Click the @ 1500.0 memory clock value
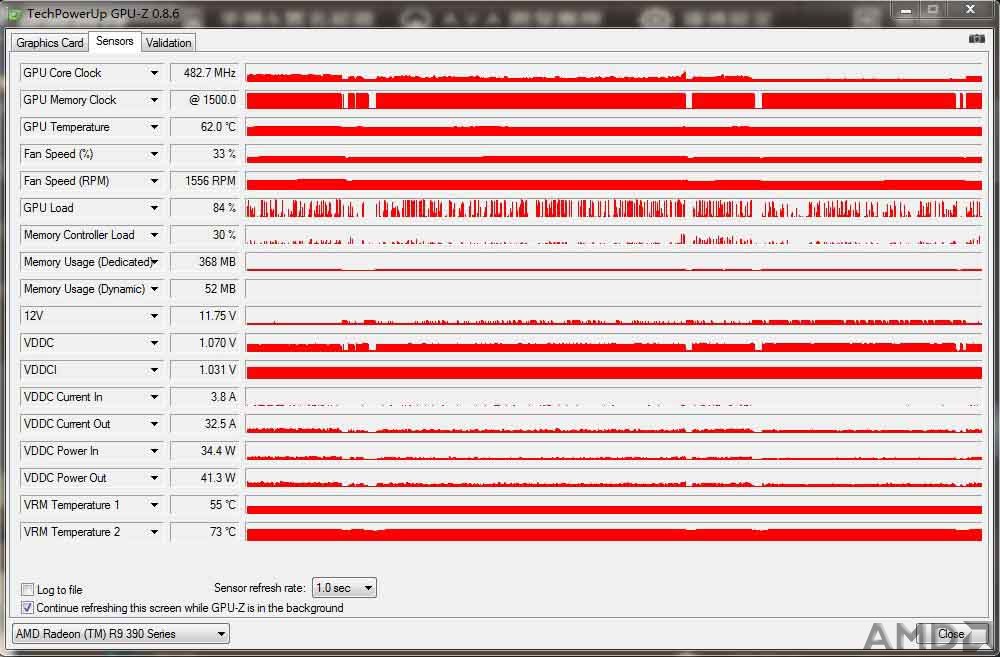The height and width of the screenshot is (657, 1000). [x=205, y=100]
